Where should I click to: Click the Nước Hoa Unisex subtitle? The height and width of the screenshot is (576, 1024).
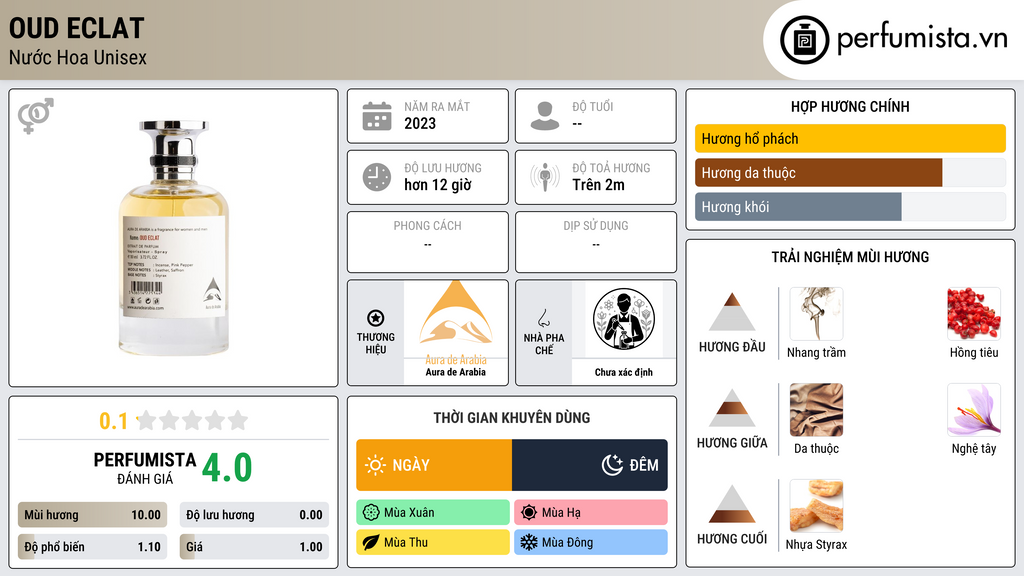coord(78,57)
